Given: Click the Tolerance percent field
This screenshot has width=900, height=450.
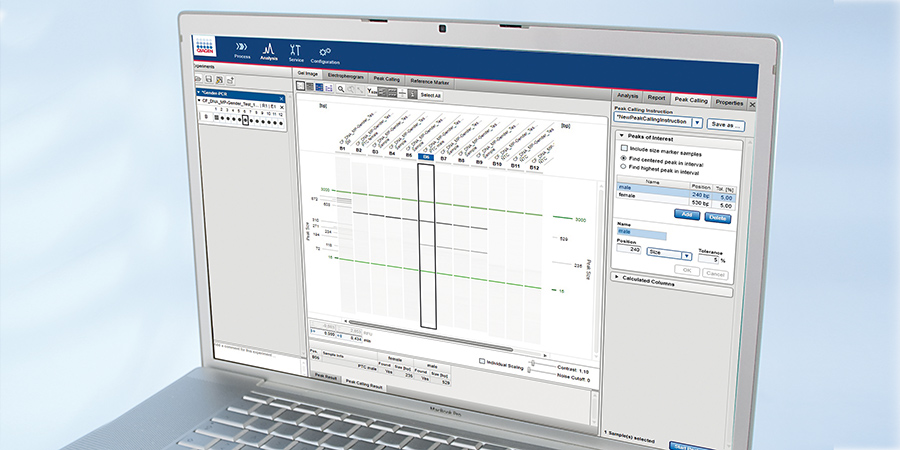Looking at the screenshot, I should click(708, 259).
